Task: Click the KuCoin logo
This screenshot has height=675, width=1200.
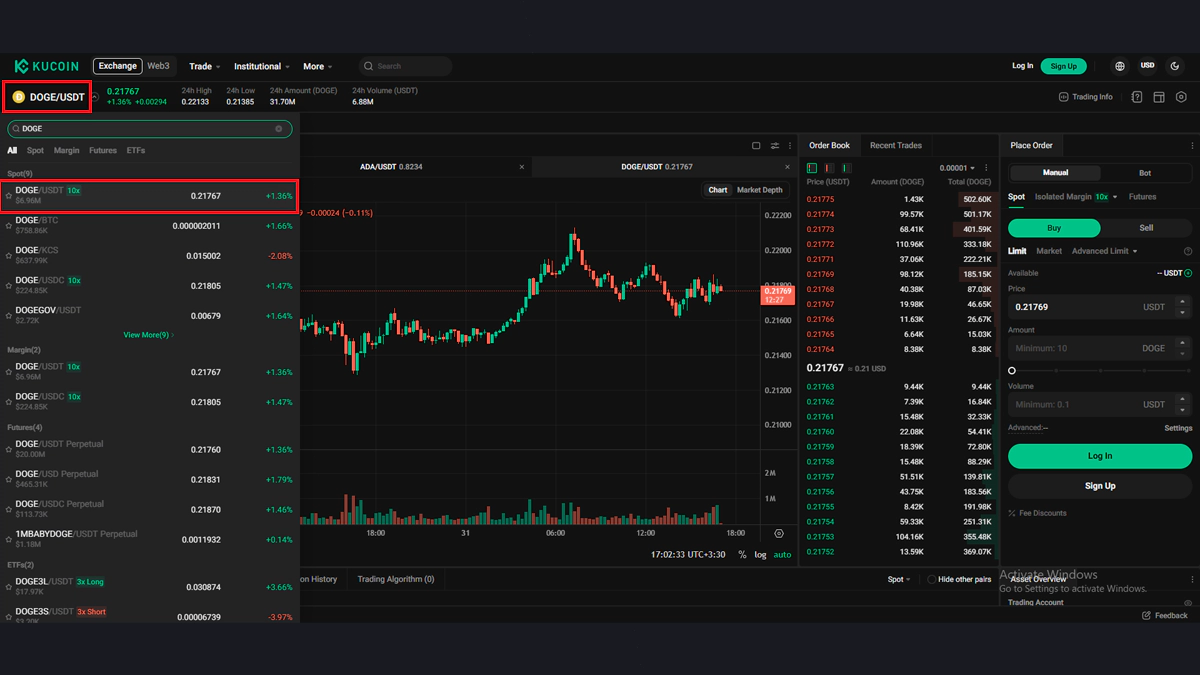Action: tap(46, 66)
